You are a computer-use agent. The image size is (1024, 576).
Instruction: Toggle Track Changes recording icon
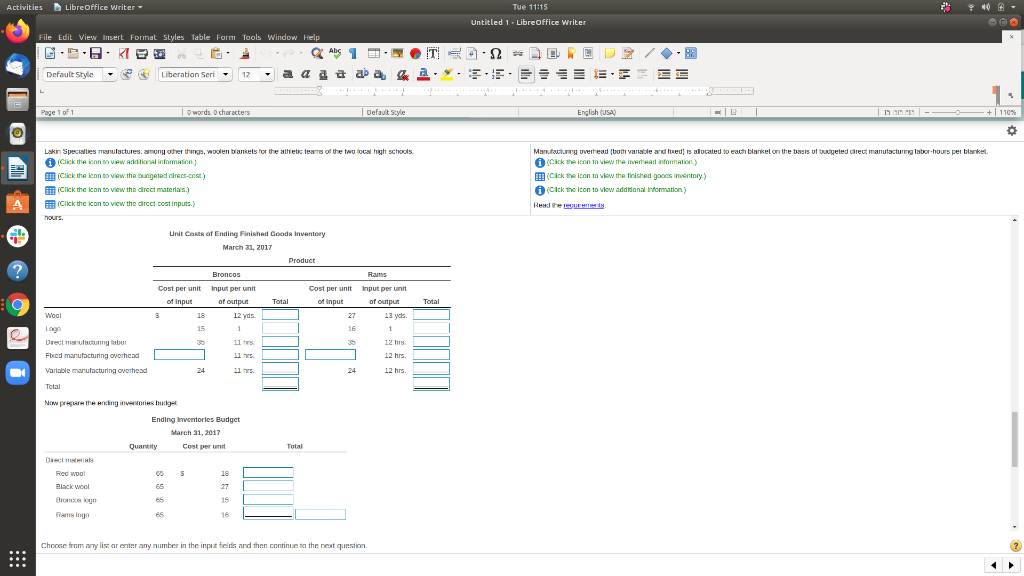628,54
